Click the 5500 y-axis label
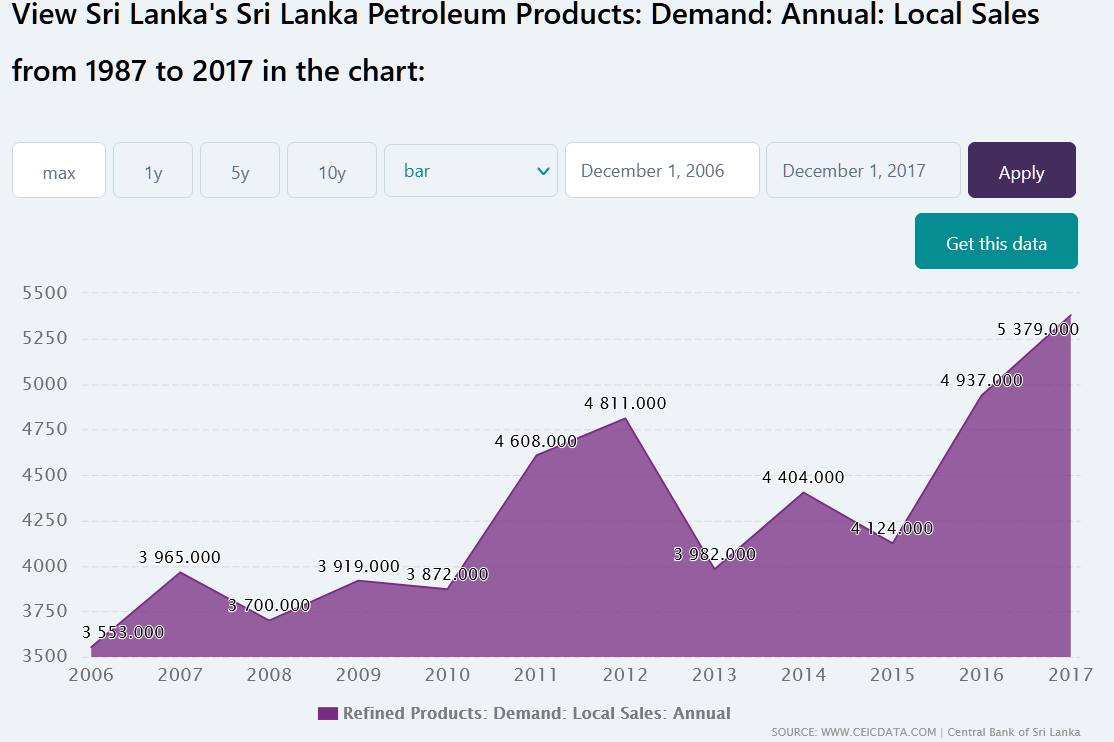The image size is (1114, 742). point(45,293)
